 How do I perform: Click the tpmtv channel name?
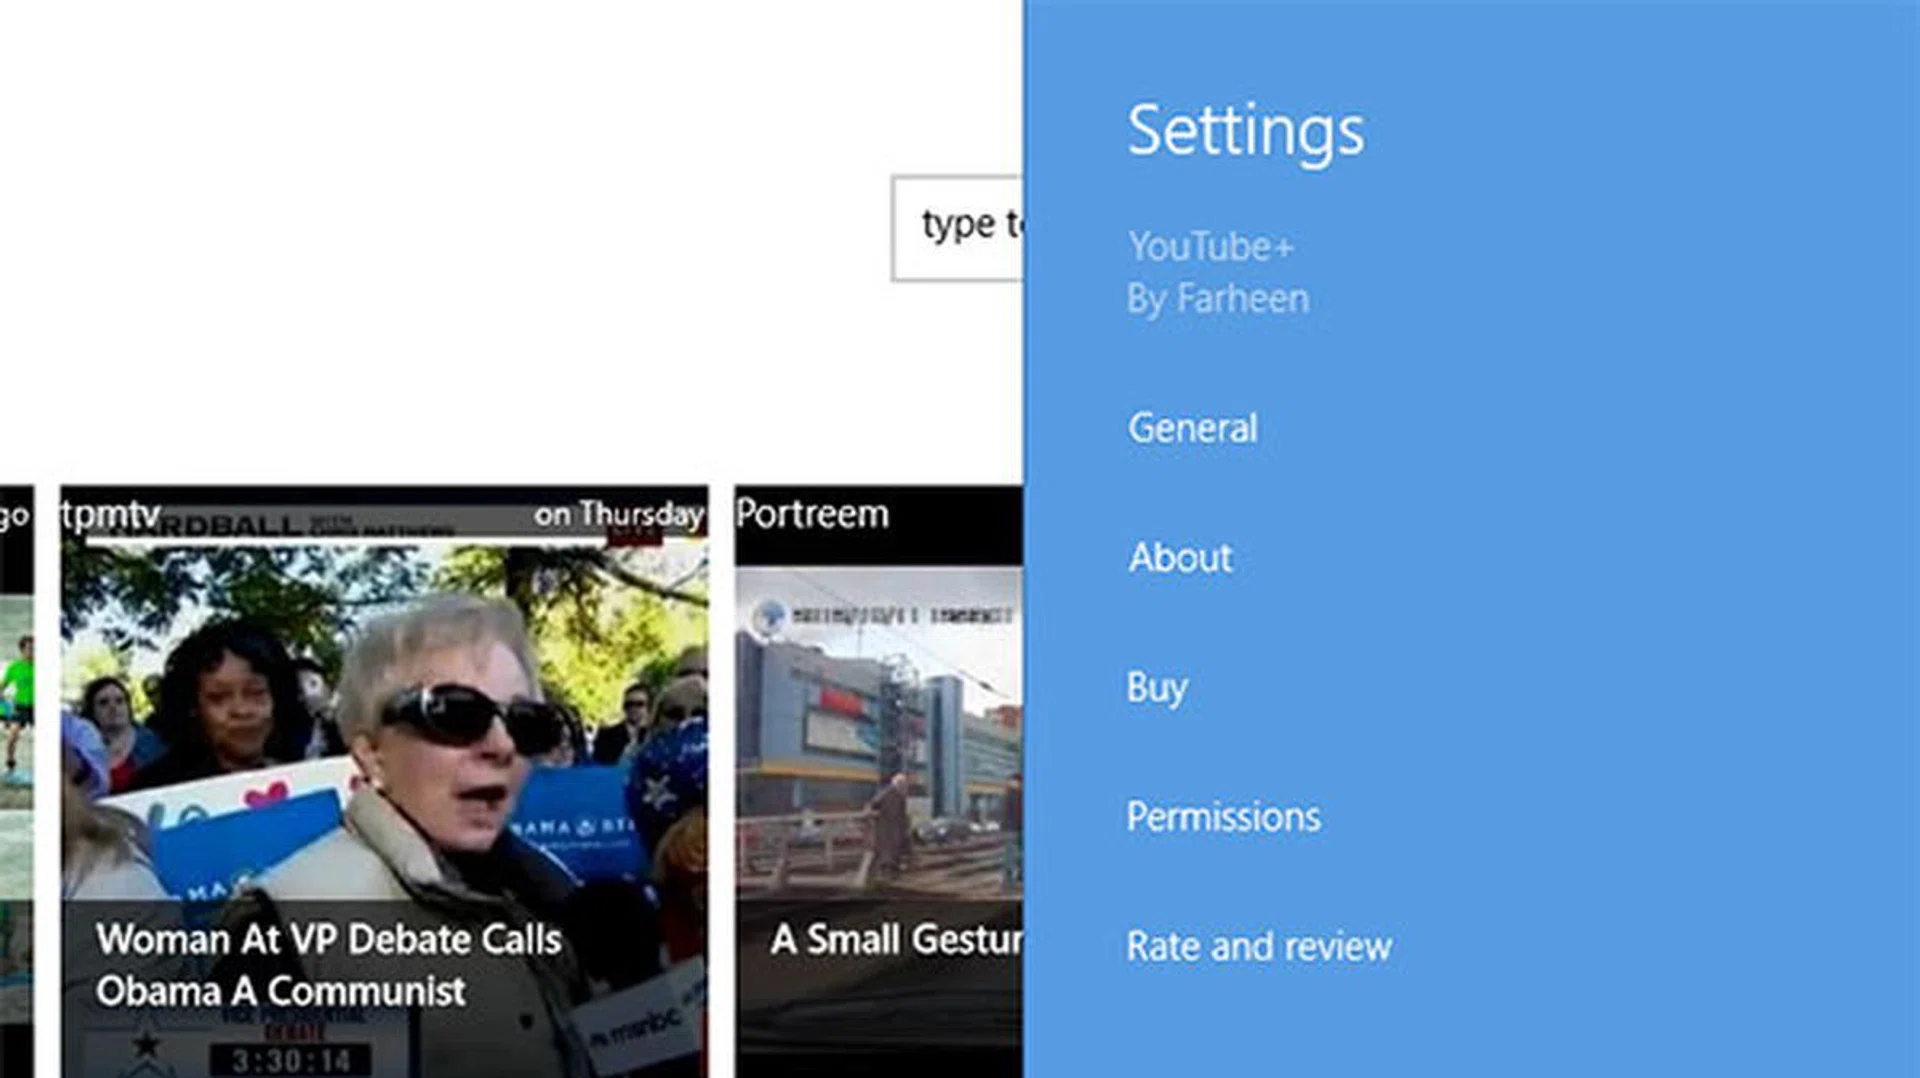pyautogui.click(x=111, y=514)
